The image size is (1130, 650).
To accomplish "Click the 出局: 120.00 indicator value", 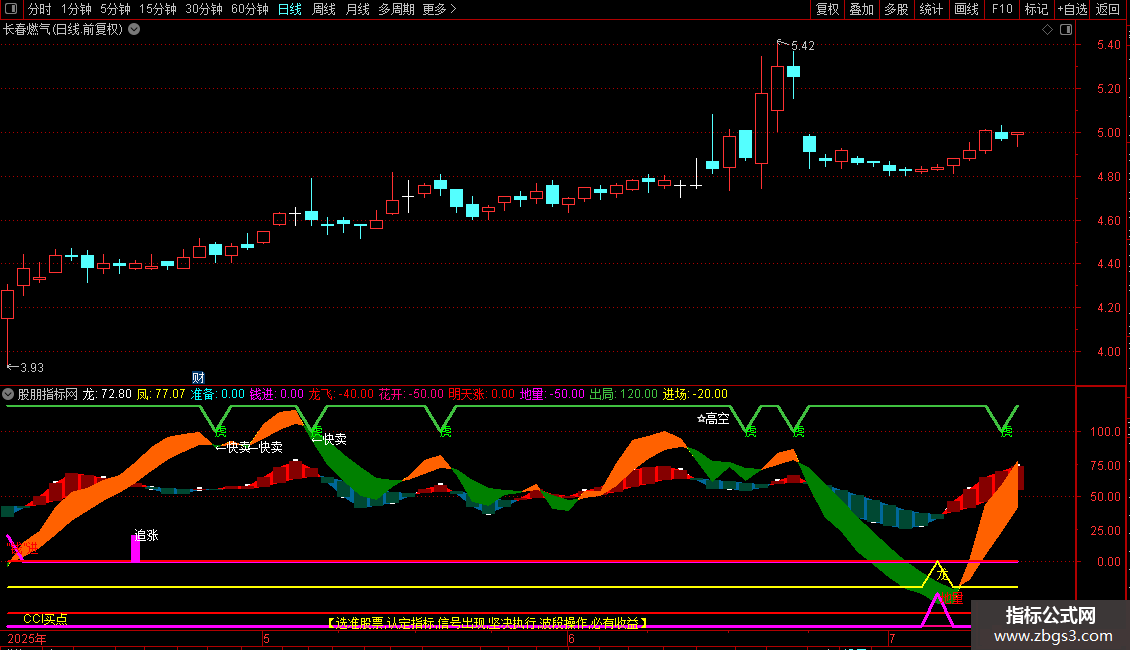I will click(623, 394).
